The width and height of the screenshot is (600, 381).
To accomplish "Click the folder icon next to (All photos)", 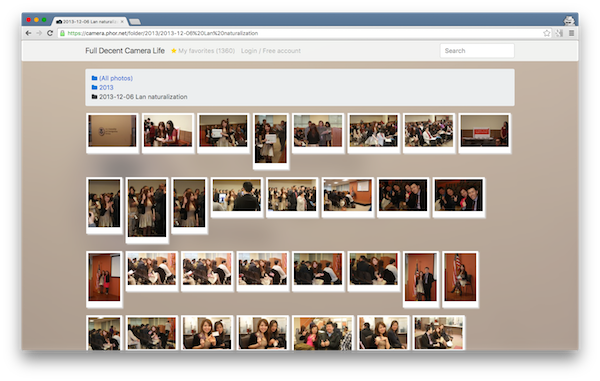I will tap(95, 78).
